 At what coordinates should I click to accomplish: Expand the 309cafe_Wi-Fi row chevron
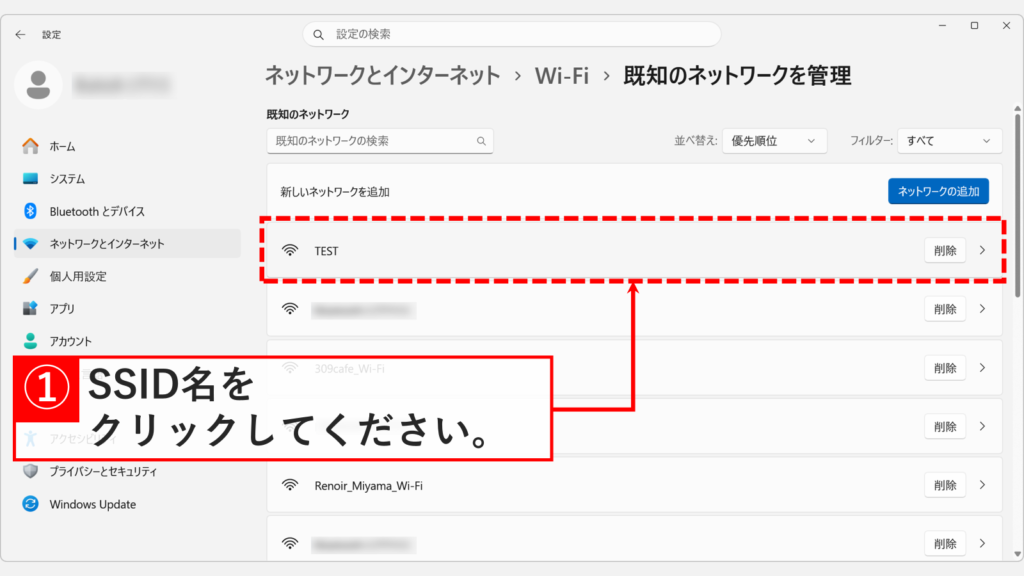point(982,368)
